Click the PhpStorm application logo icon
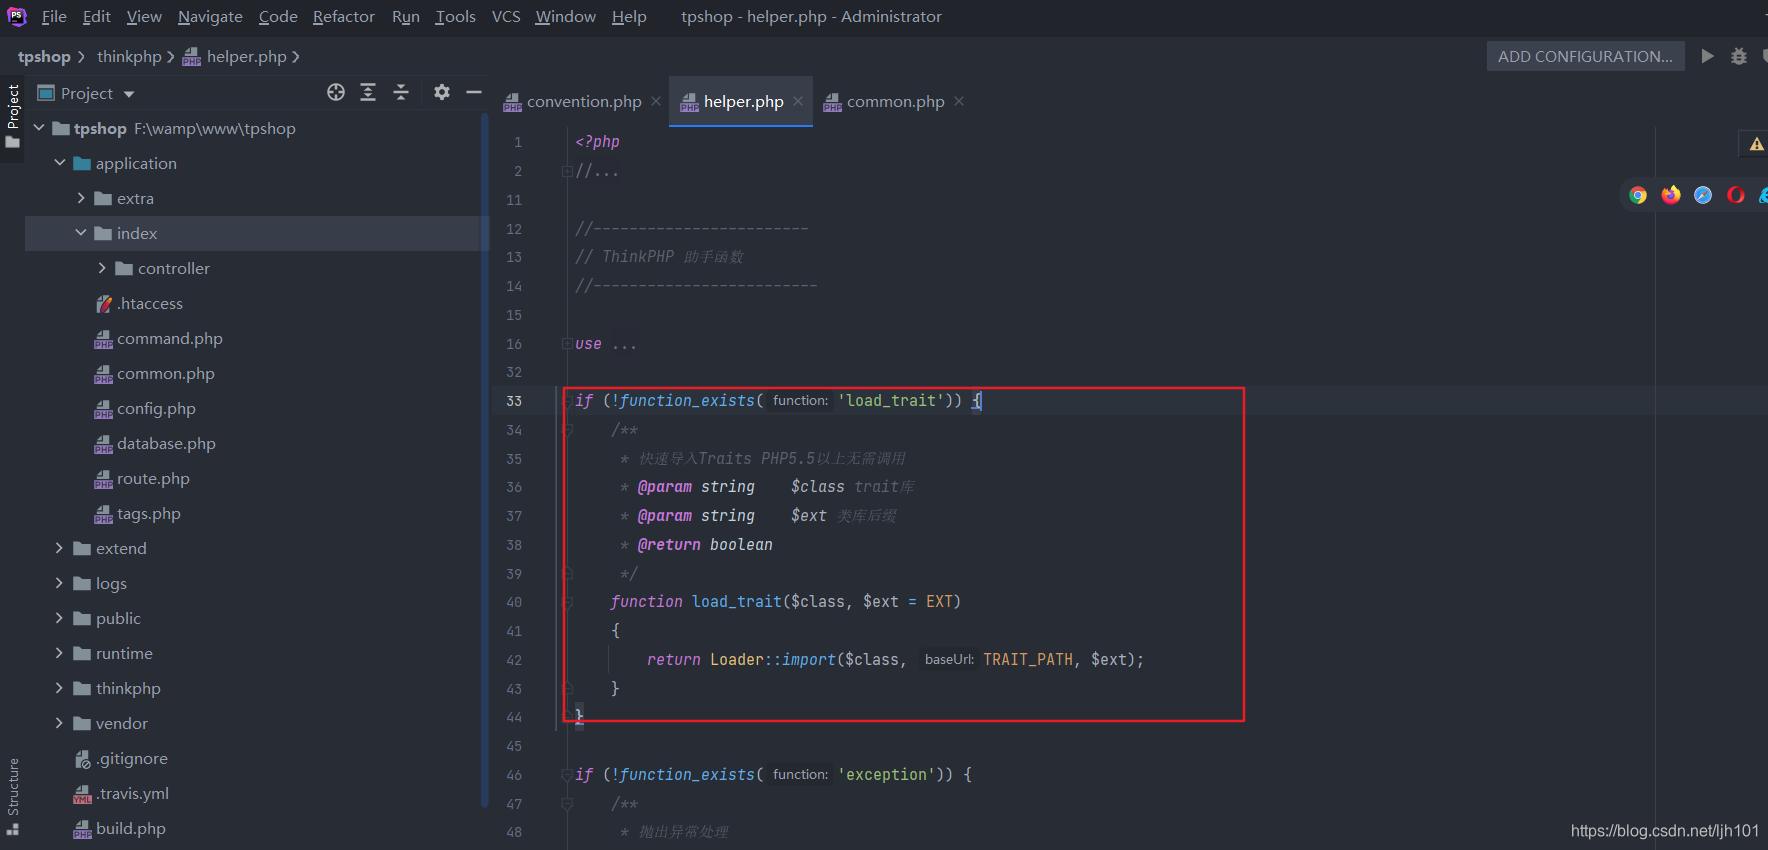The image size is (1768, 850). pos(17,16)
